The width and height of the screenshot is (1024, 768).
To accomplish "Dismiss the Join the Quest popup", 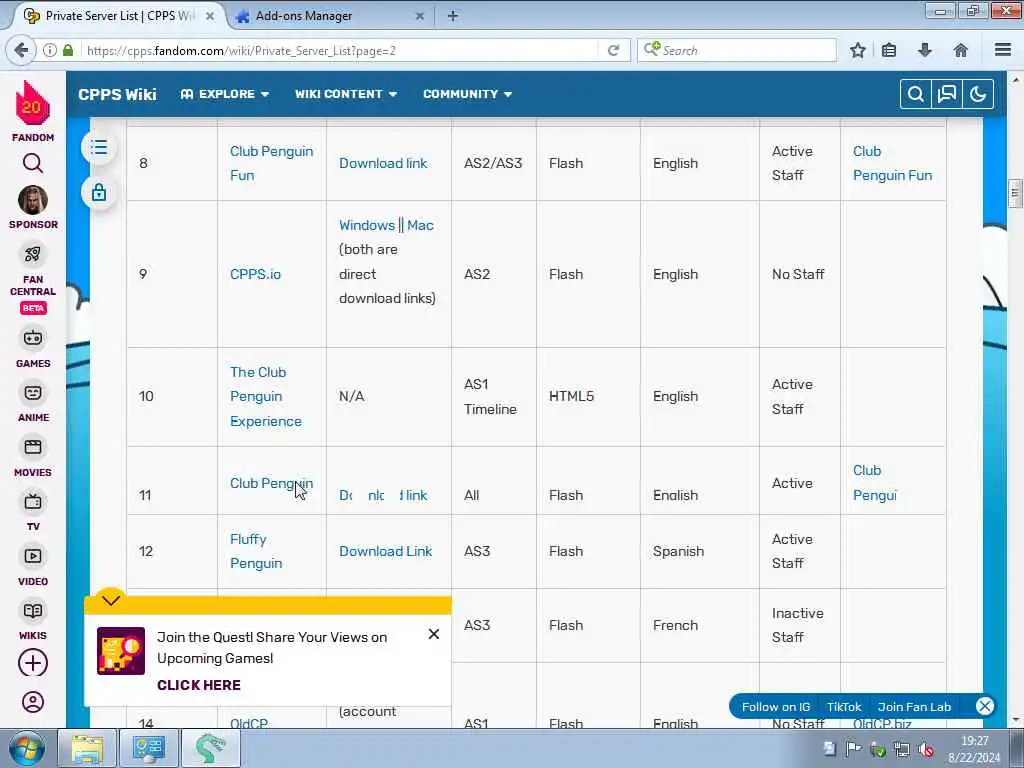I will [434, 634].
